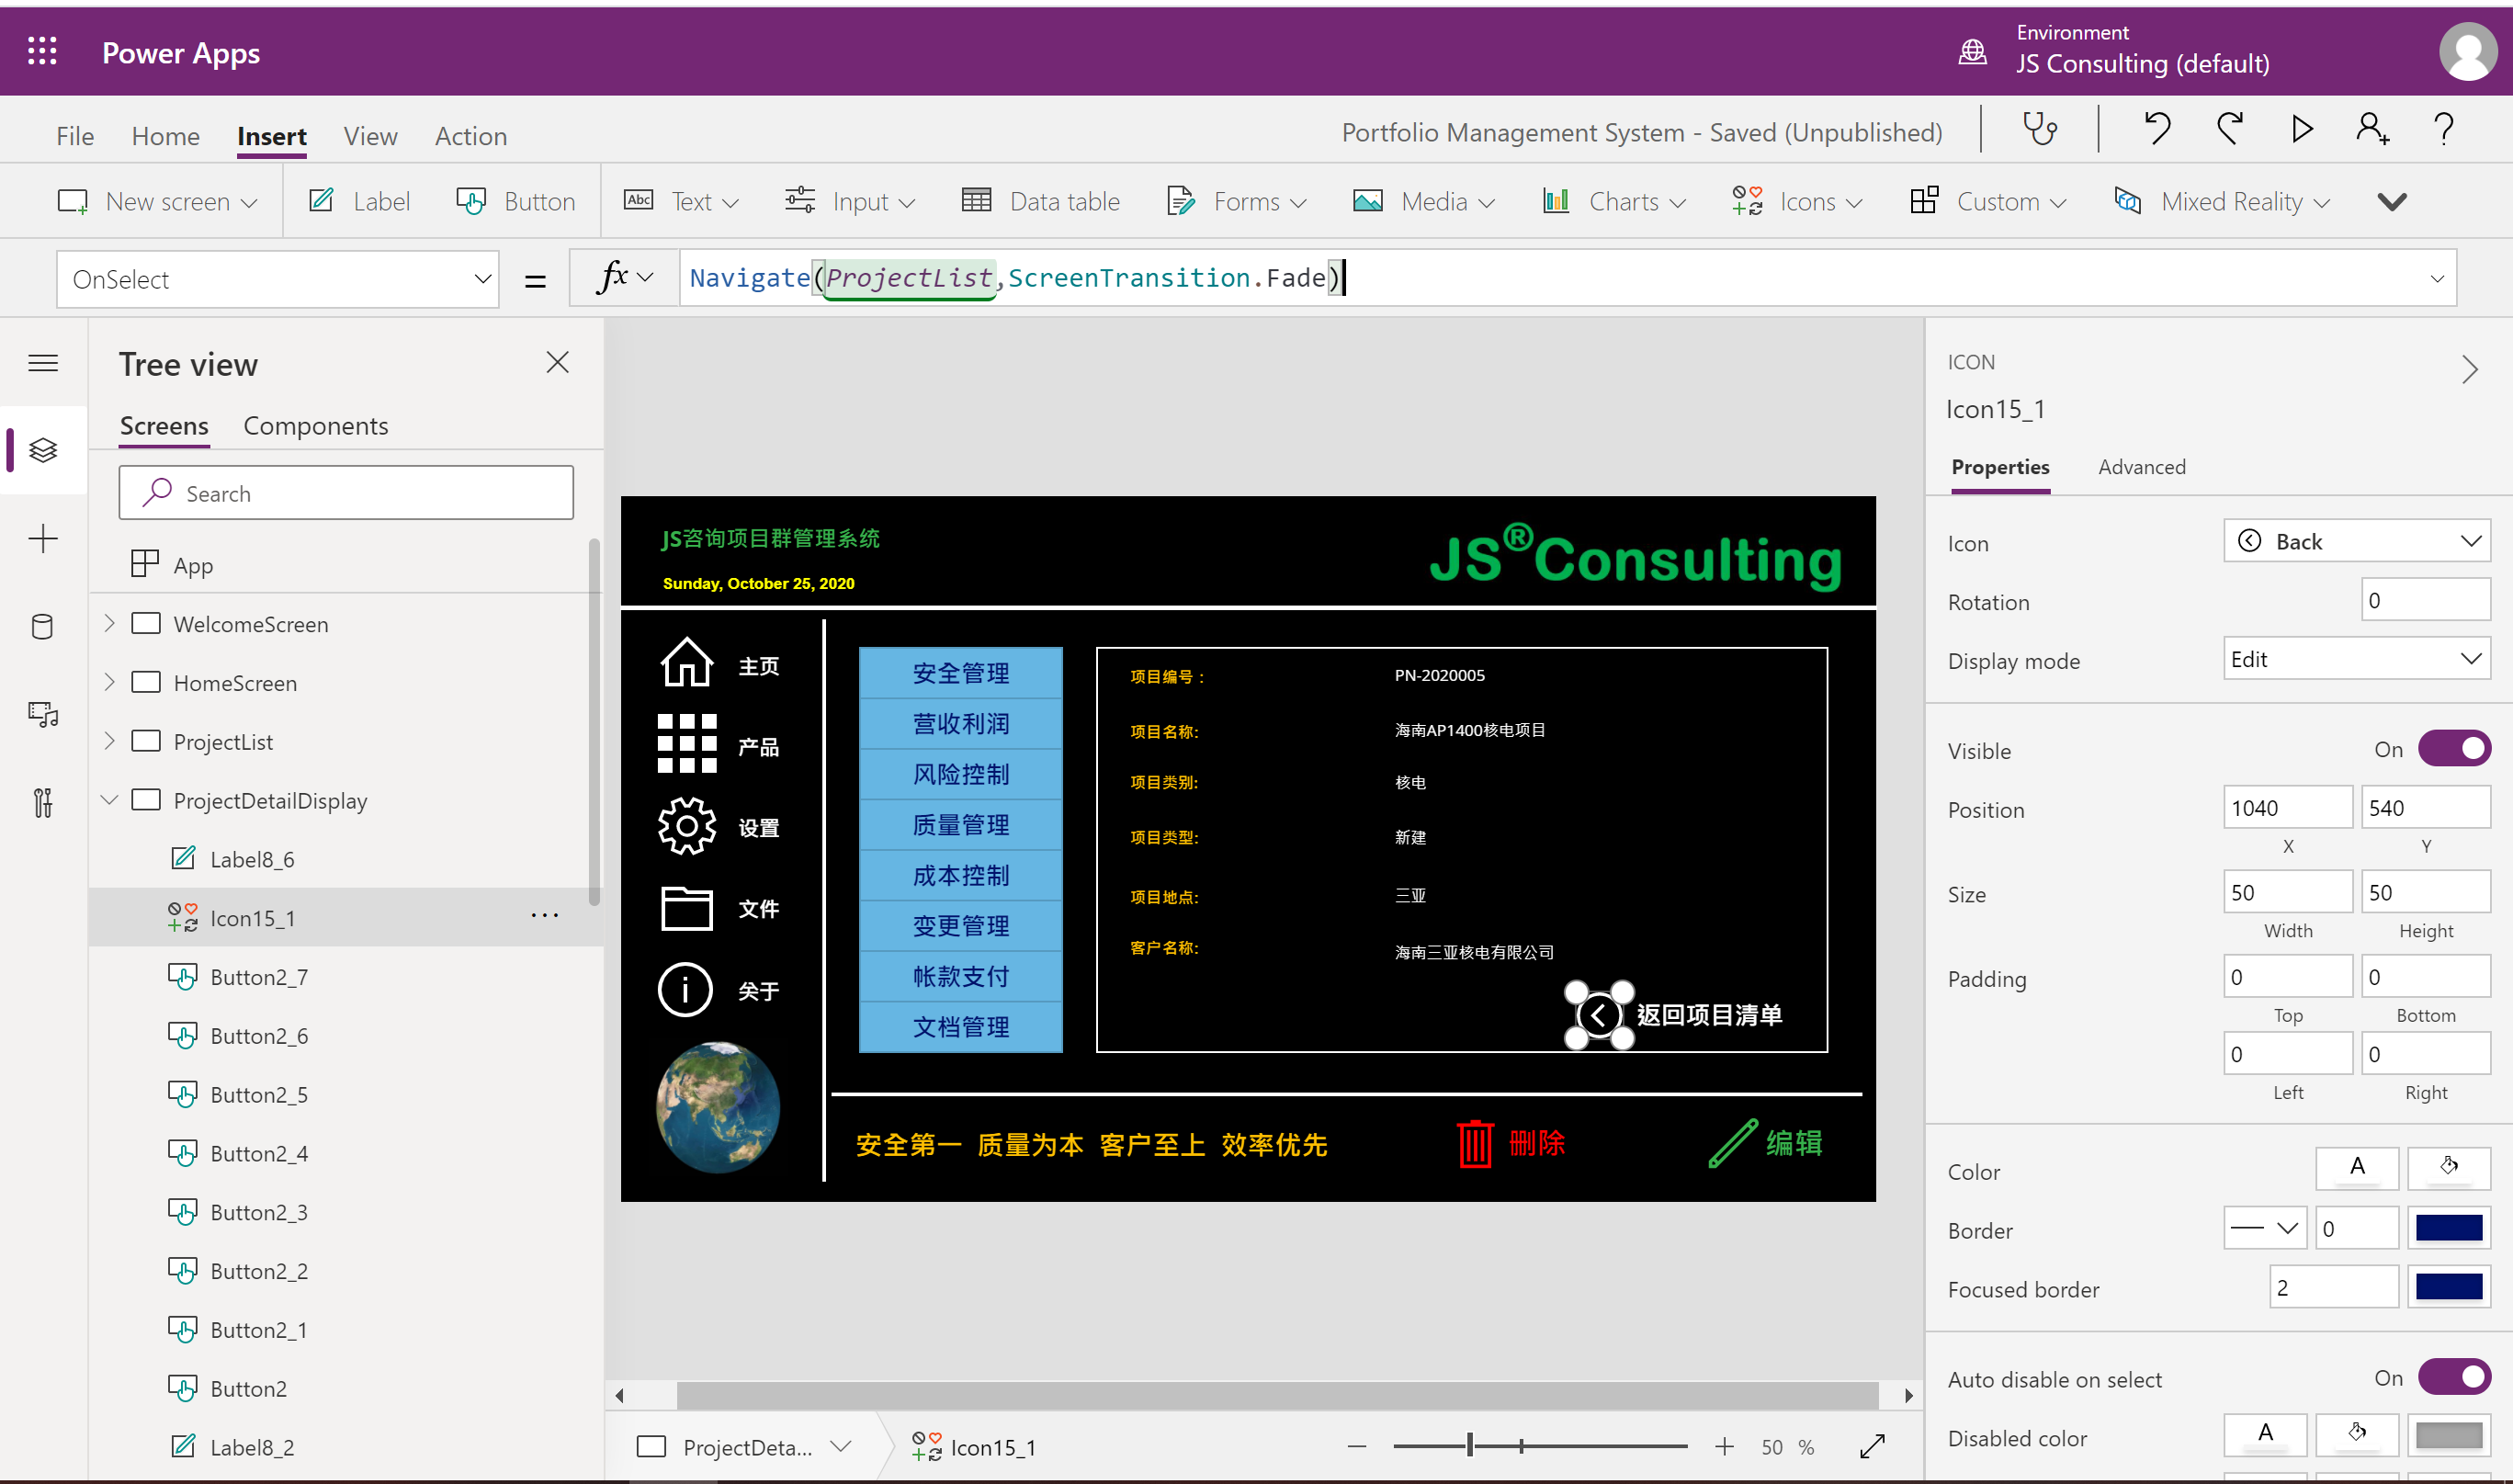2513x1484 pixels.
Task: Open the Tree view layers icon
Action: point(43,450)
